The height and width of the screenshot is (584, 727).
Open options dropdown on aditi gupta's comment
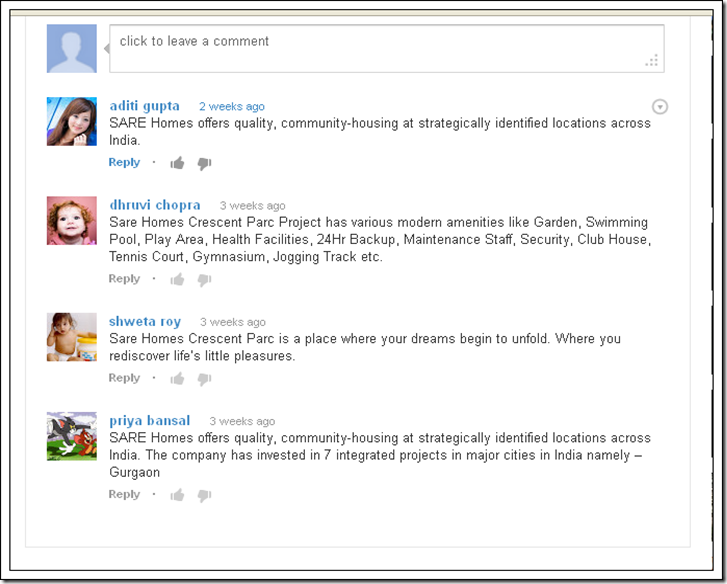pyautogui.click(x=660, y=107)
